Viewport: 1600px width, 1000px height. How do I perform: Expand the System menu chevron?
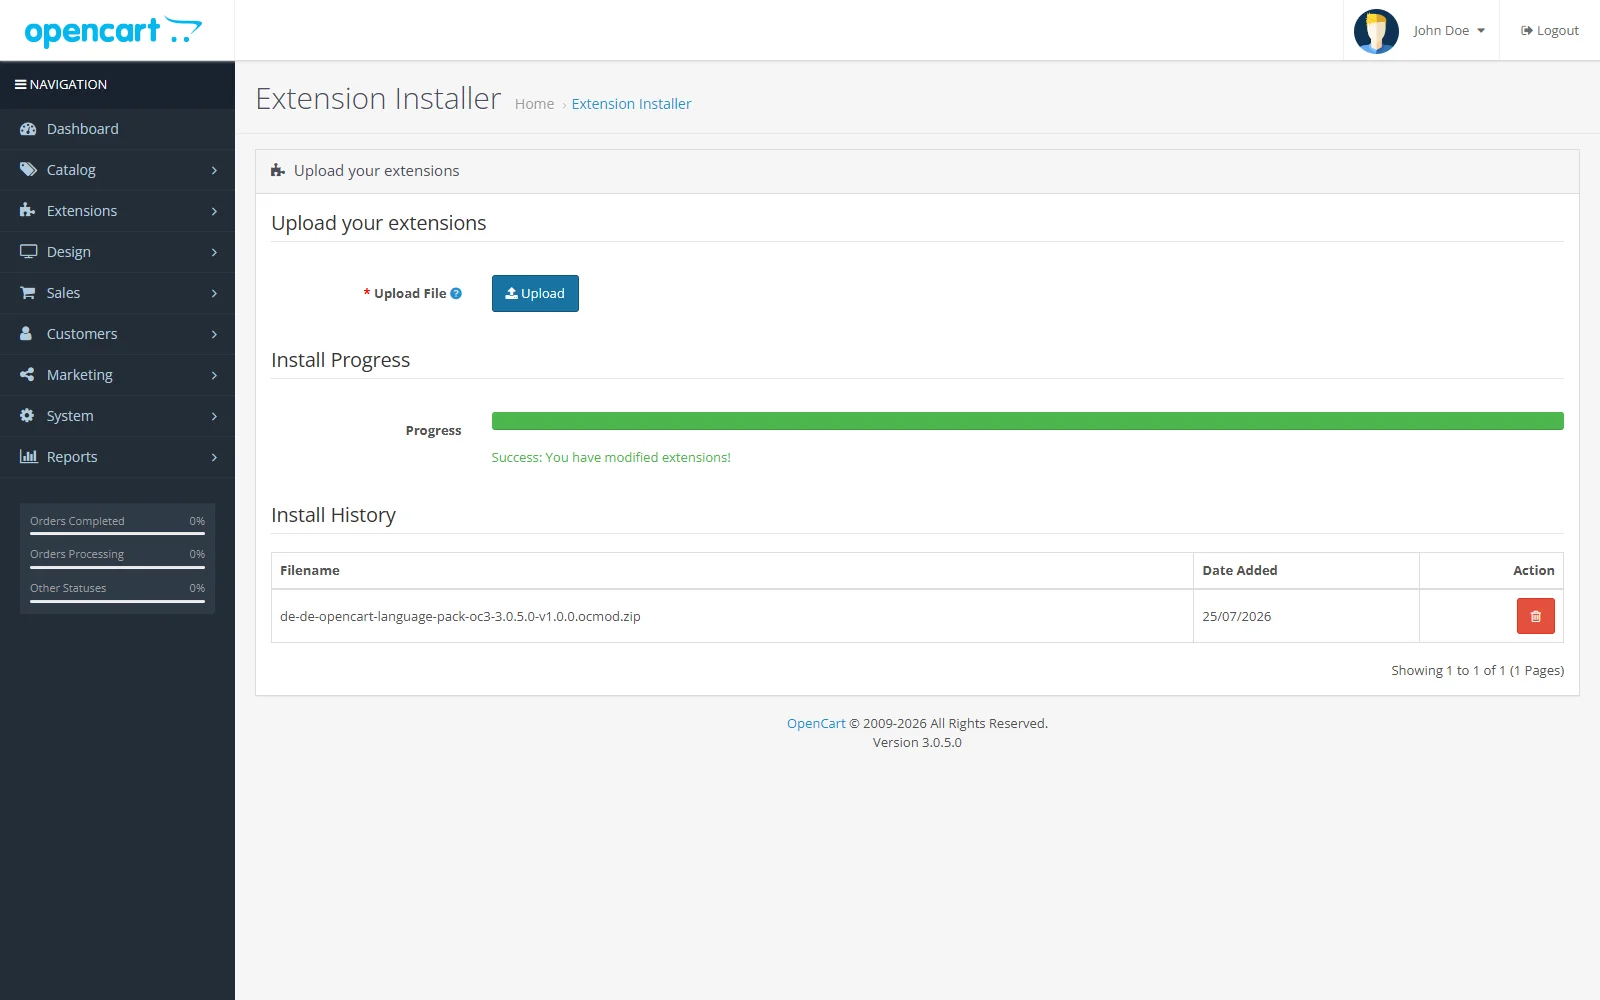coord(214,417)
